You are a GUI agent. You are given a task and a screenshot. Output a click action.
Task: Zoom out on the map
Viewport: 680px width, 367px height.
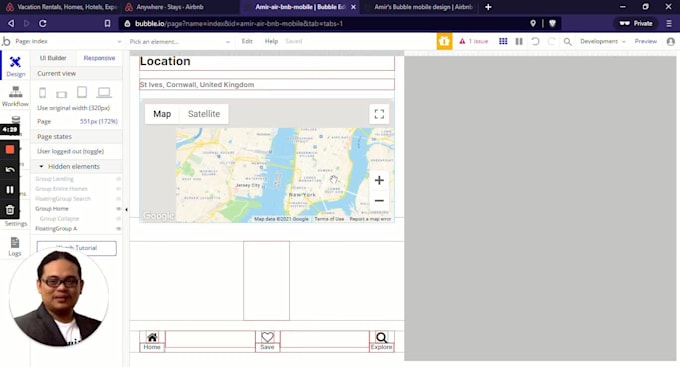coord(379,200)
